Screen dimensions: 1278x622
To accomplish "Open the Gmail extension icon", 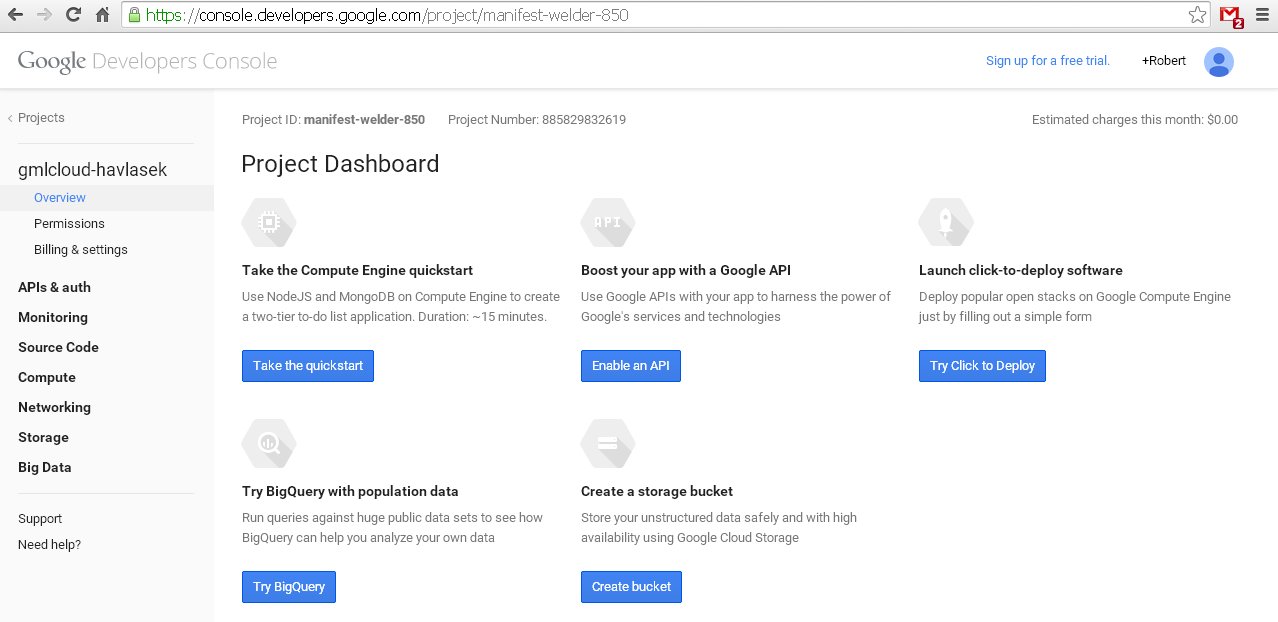I will pyautogui.click(x=1230, y=16).
